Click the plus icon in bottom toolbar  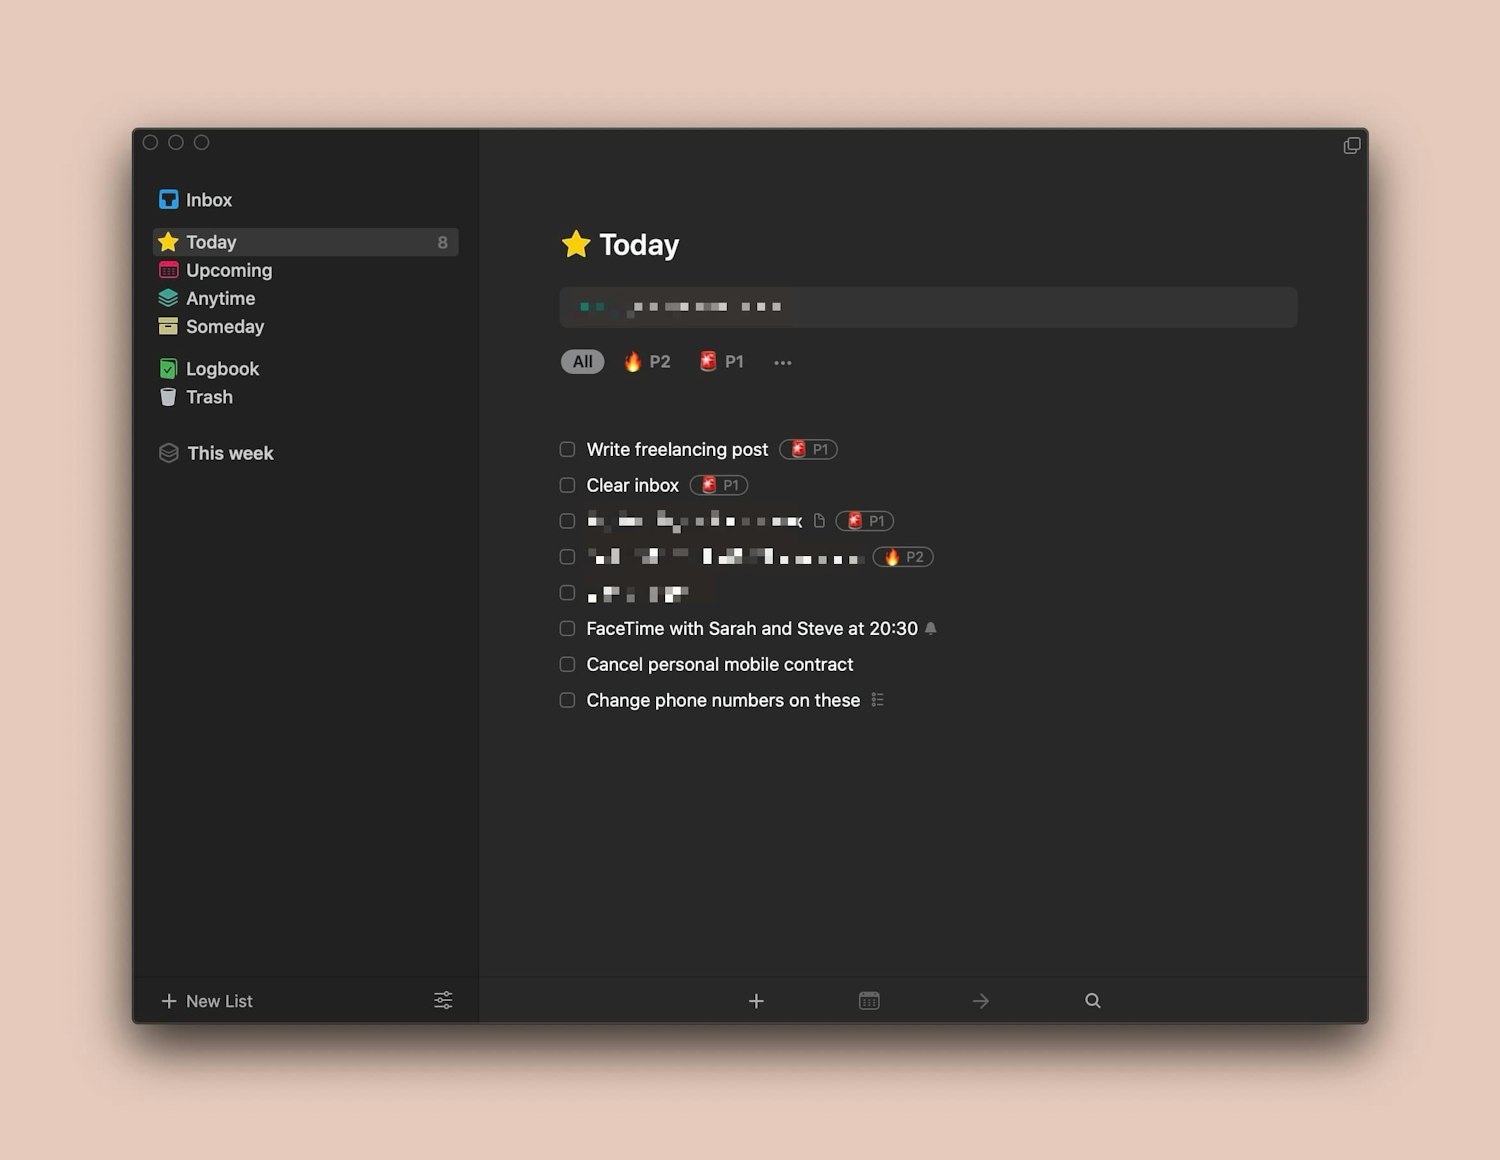click(x=756, y=1001)
